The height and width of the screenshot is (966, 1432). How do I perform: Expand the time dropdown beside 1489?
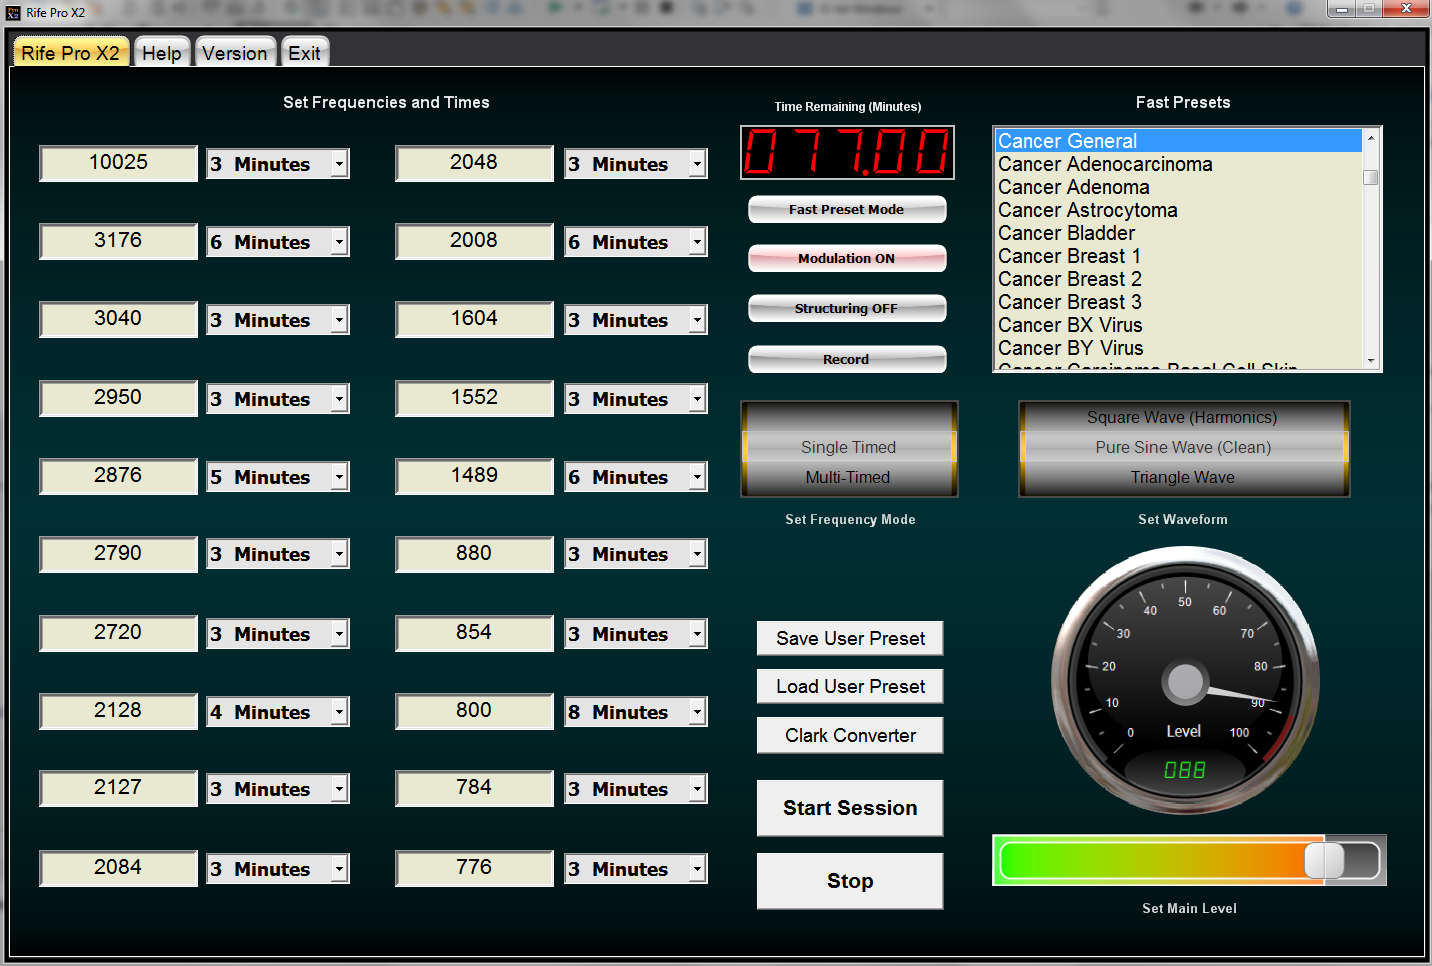(698, 477)
